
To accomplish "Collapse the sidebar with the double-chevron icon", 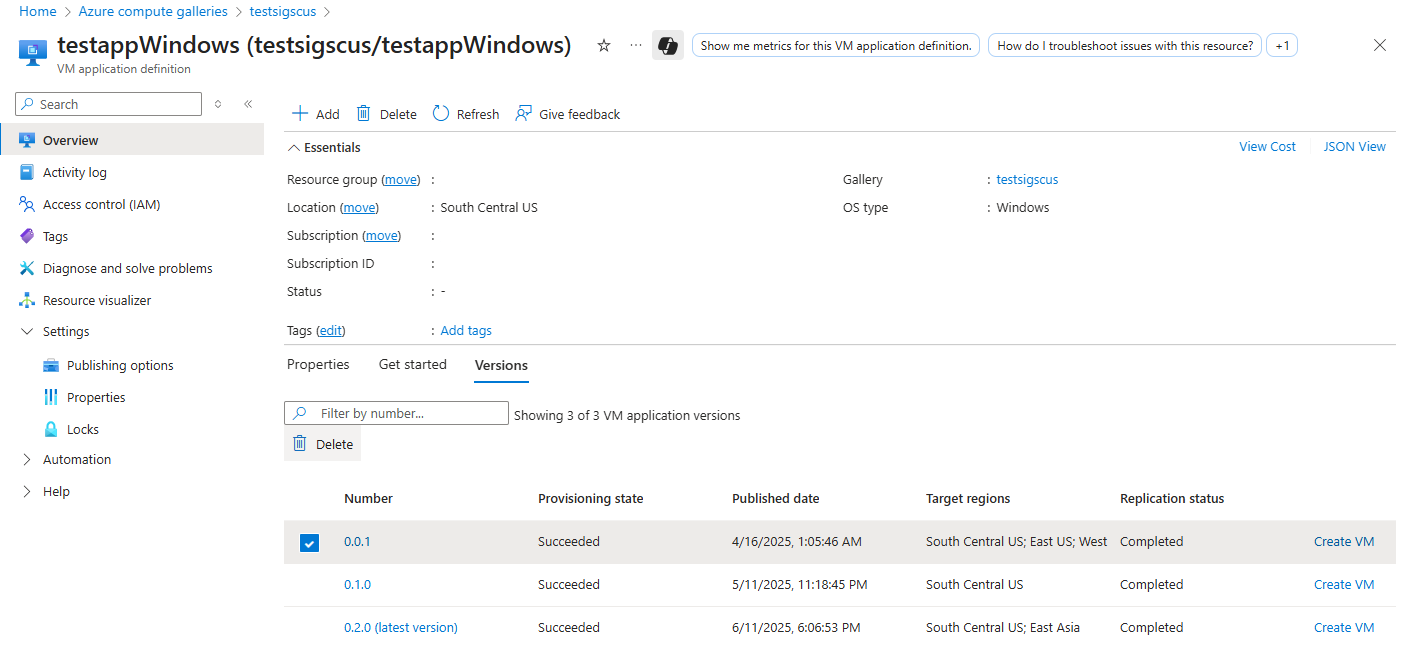I will (x=248, y=103).
